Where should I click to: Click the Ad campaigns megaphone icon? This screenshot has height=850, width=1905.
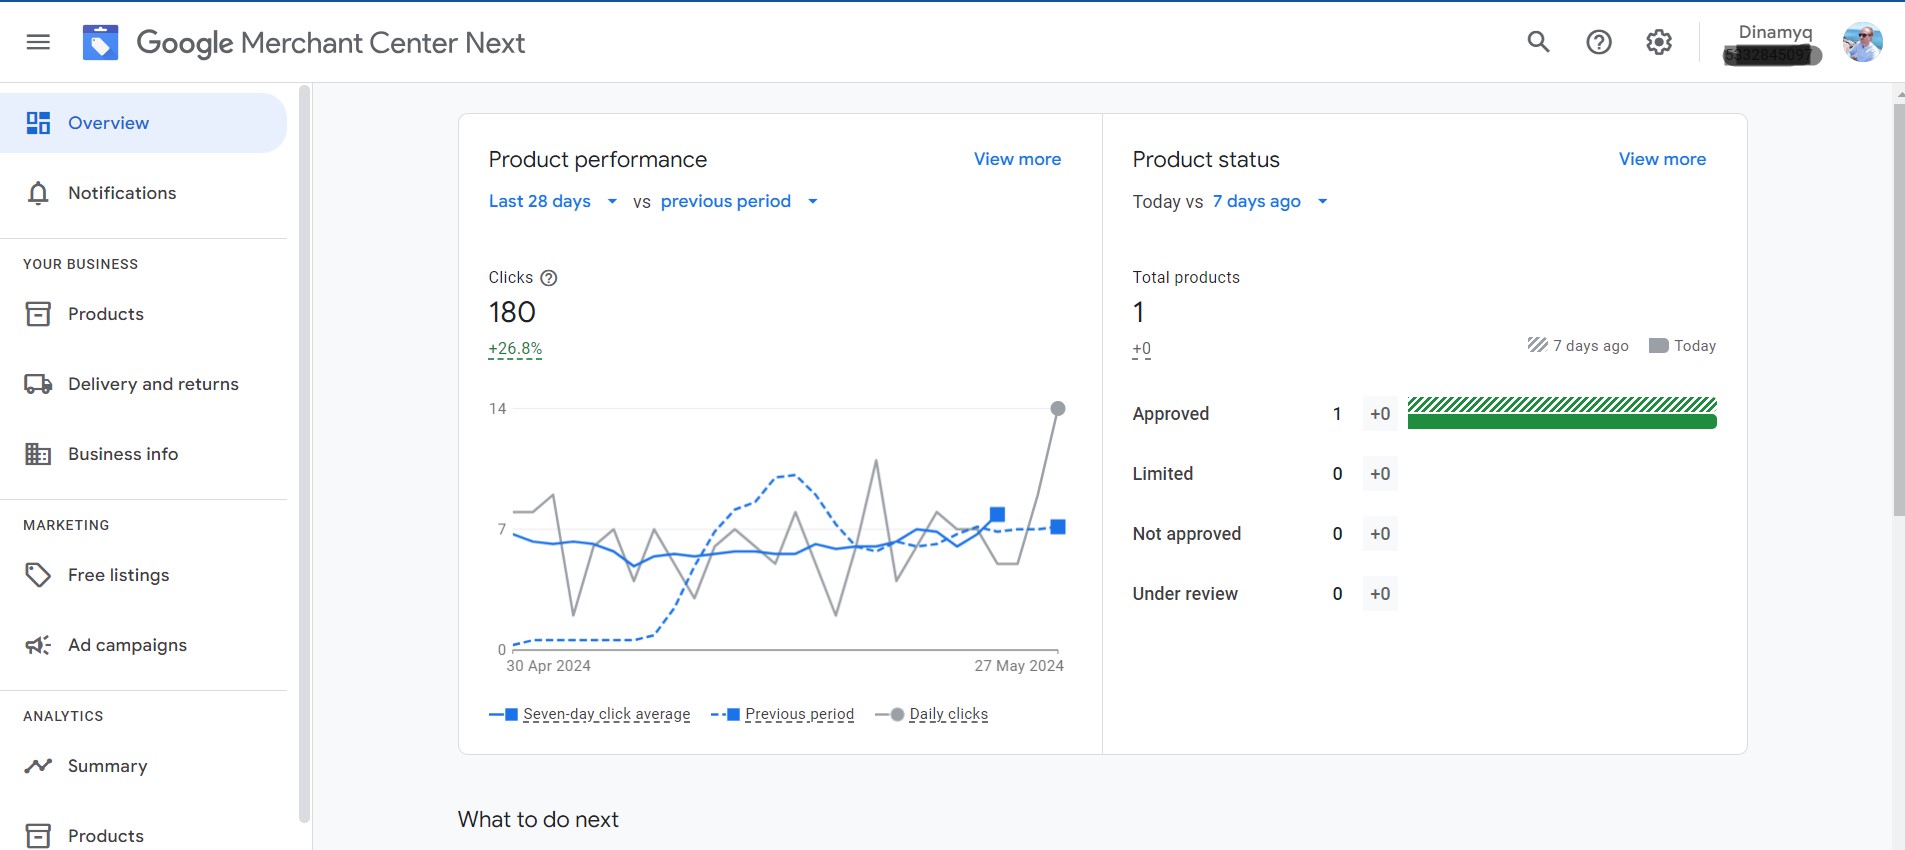38,645
